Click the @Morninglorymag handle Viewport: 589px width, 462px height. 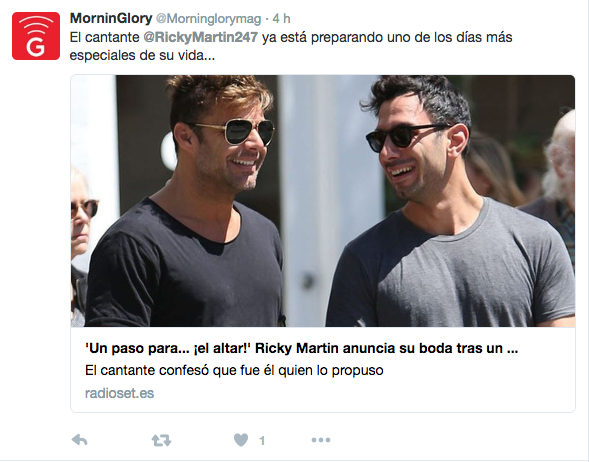pos(208,18)
